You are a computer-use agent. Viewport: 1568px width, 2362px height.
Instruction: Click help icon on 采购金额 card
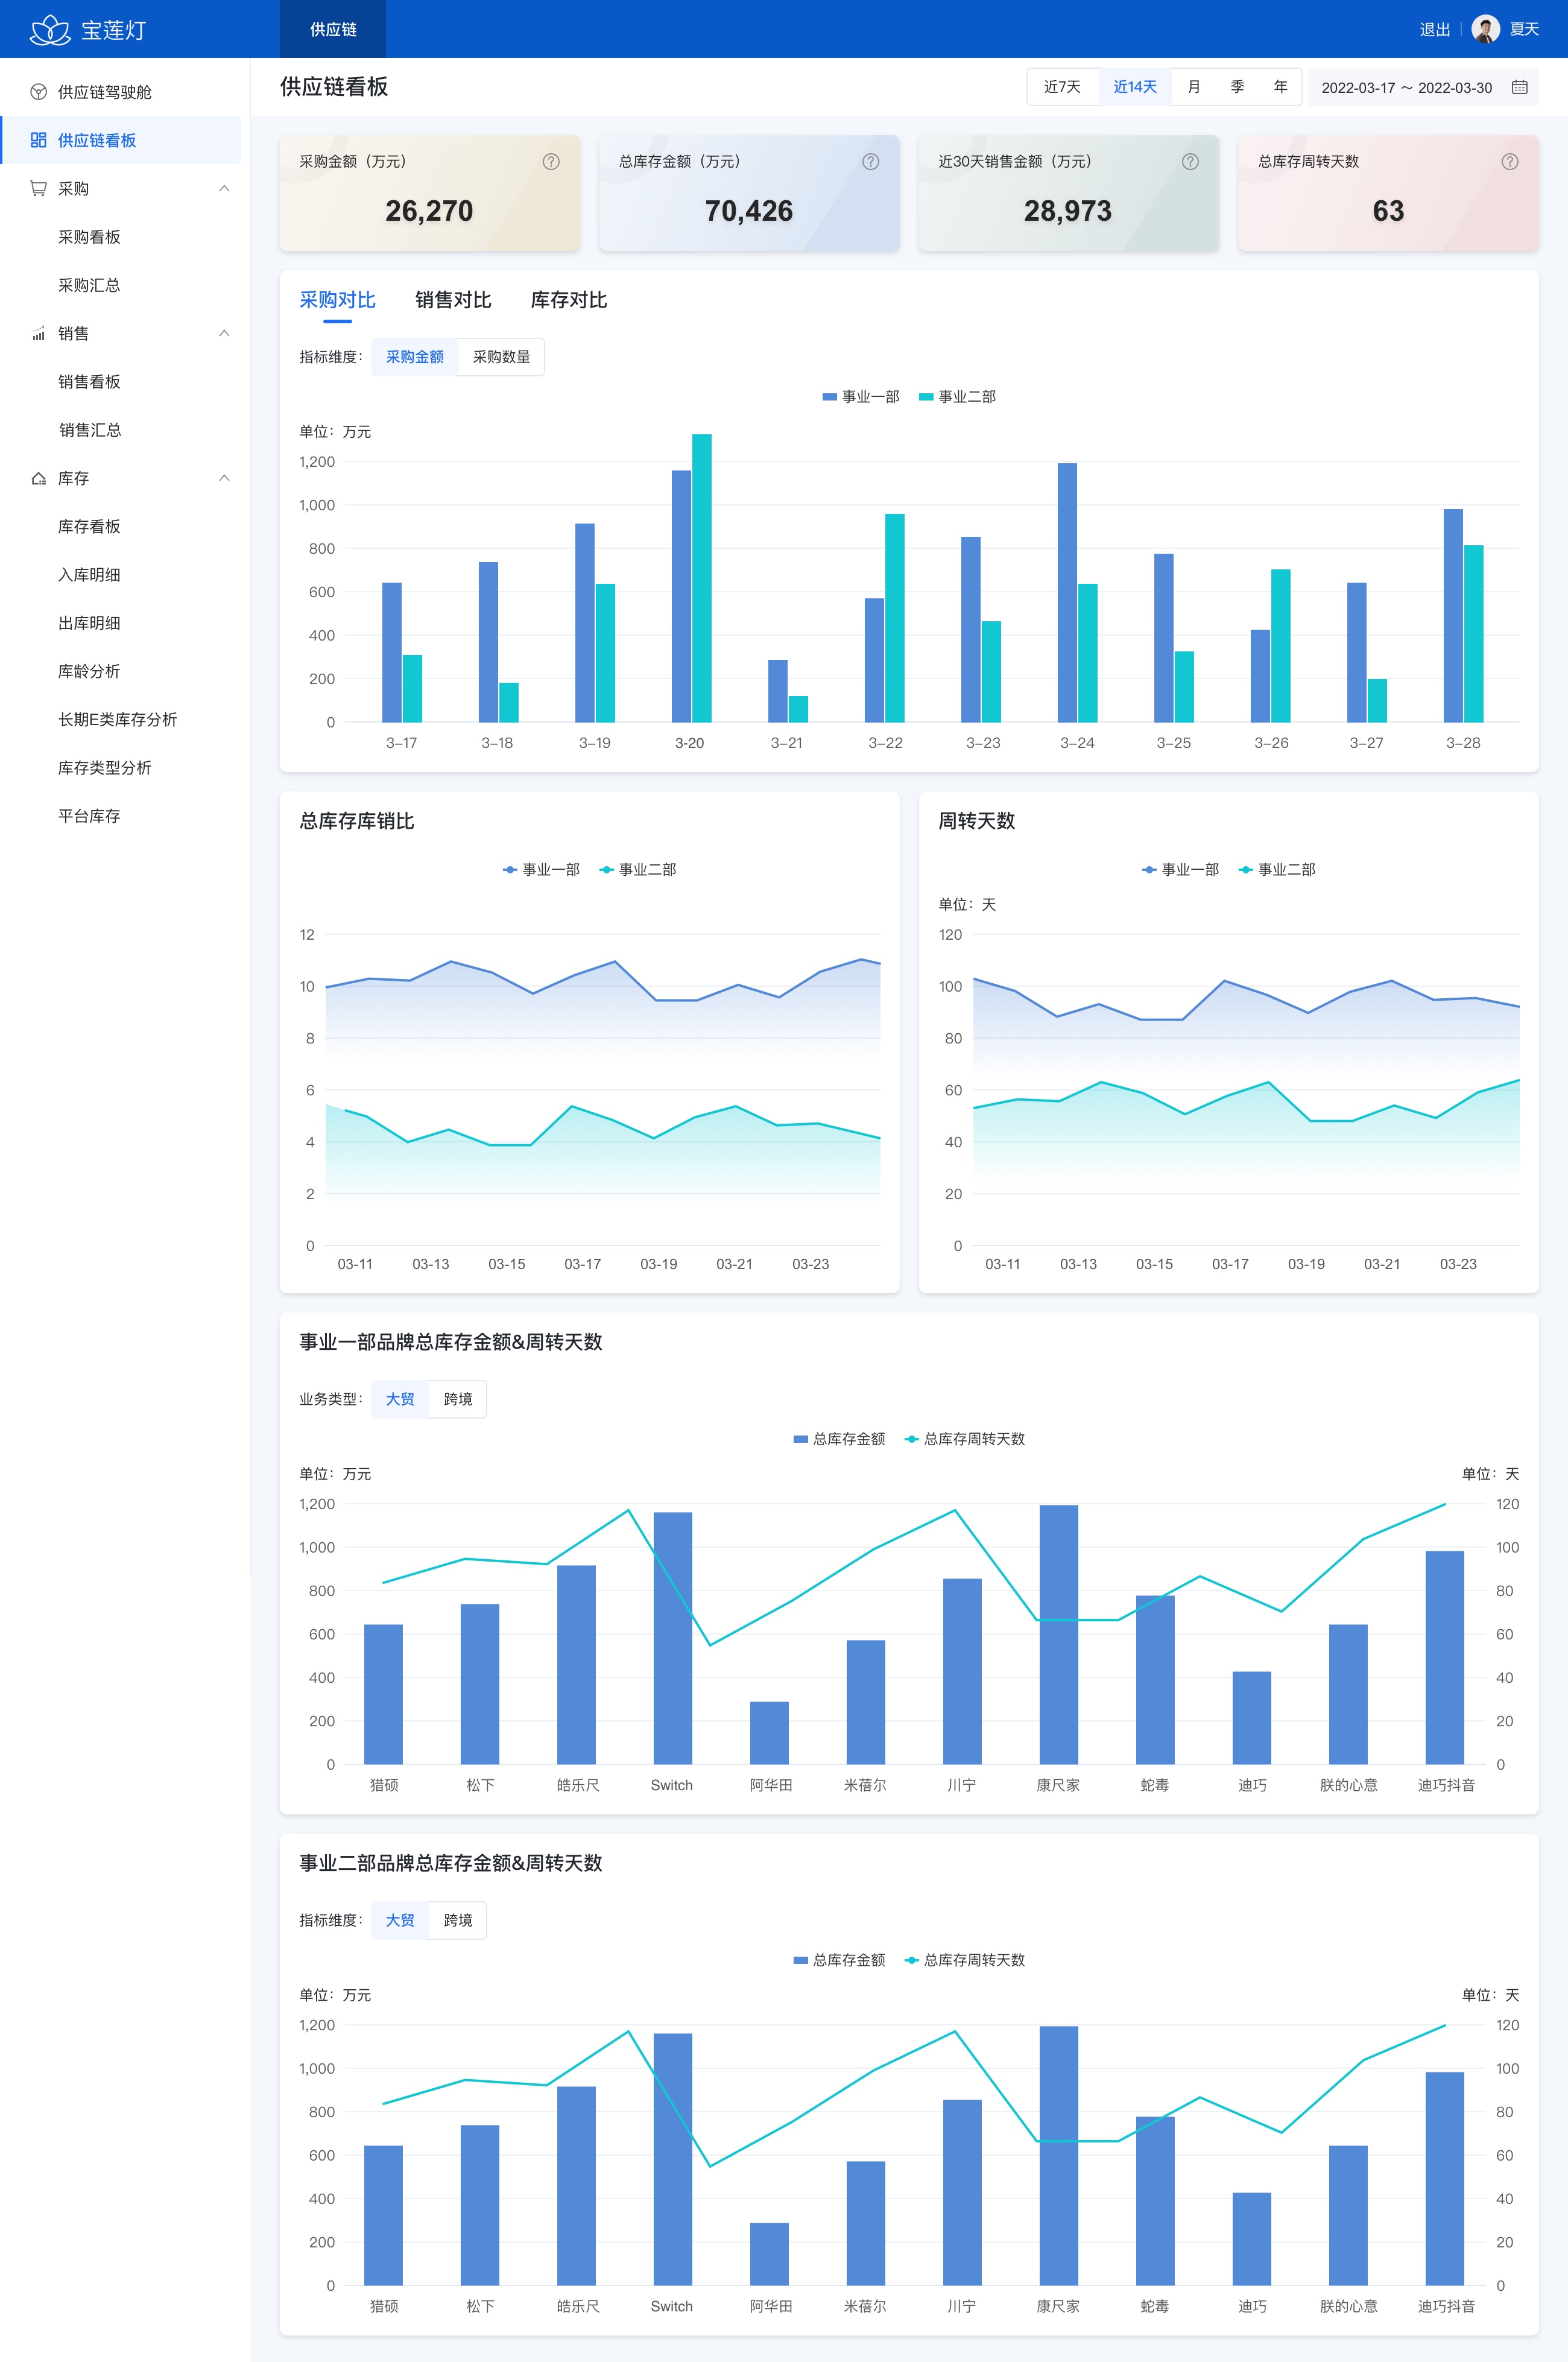point(551,161)
